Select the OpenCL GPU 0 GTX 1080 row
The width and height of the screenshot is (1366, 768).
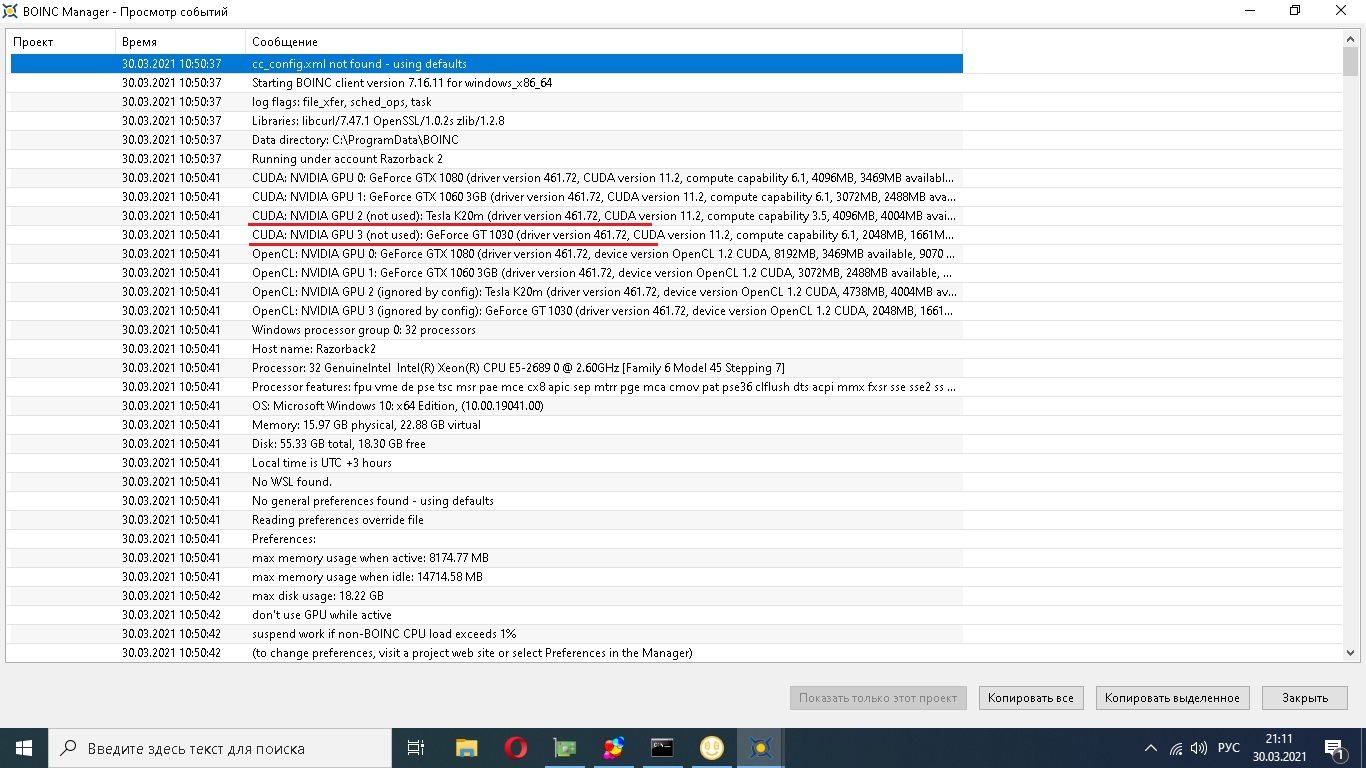click(486, 254)
